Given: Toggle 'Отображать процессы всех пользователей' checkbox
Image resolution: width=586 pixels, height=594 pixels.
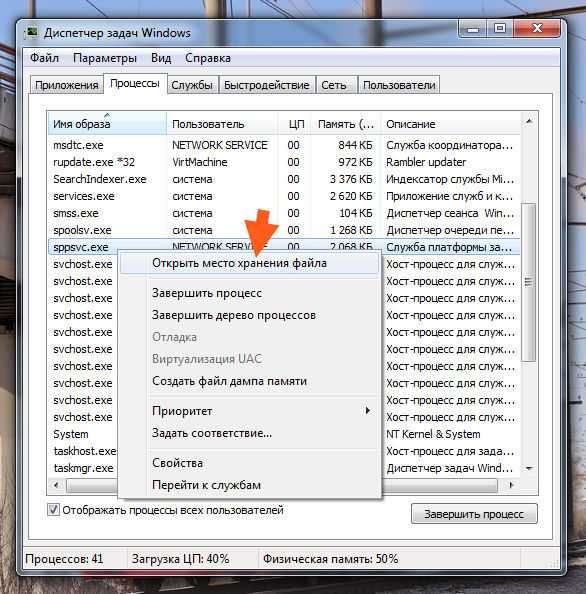Looking at the screenshot, I should tap(53, 510).
